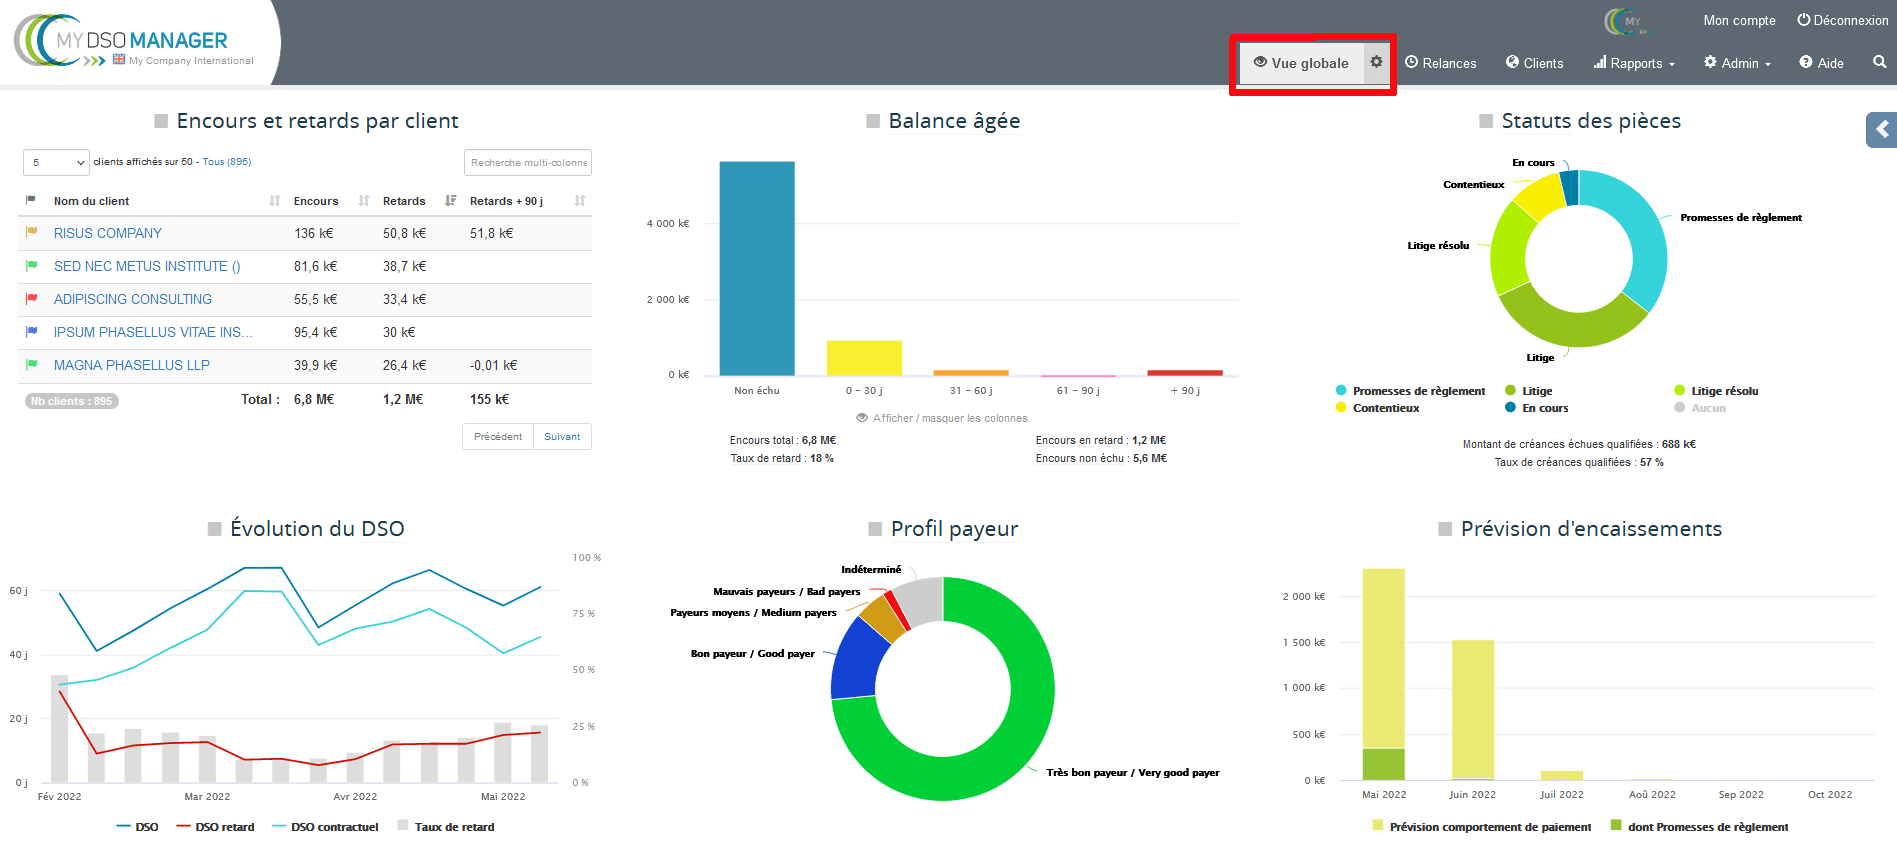Sort the table by Retards column icon
The height and width of the screenshot is (850, 1897).
[450, 201]
